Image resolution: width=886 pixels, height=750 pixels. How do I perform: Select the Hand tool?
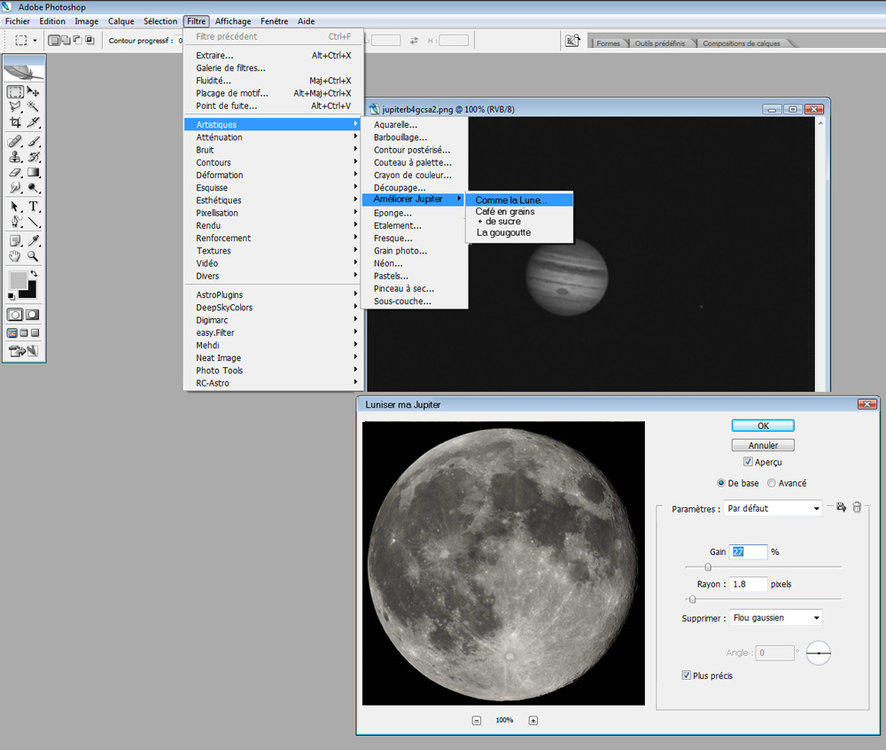tap(15, 256)
